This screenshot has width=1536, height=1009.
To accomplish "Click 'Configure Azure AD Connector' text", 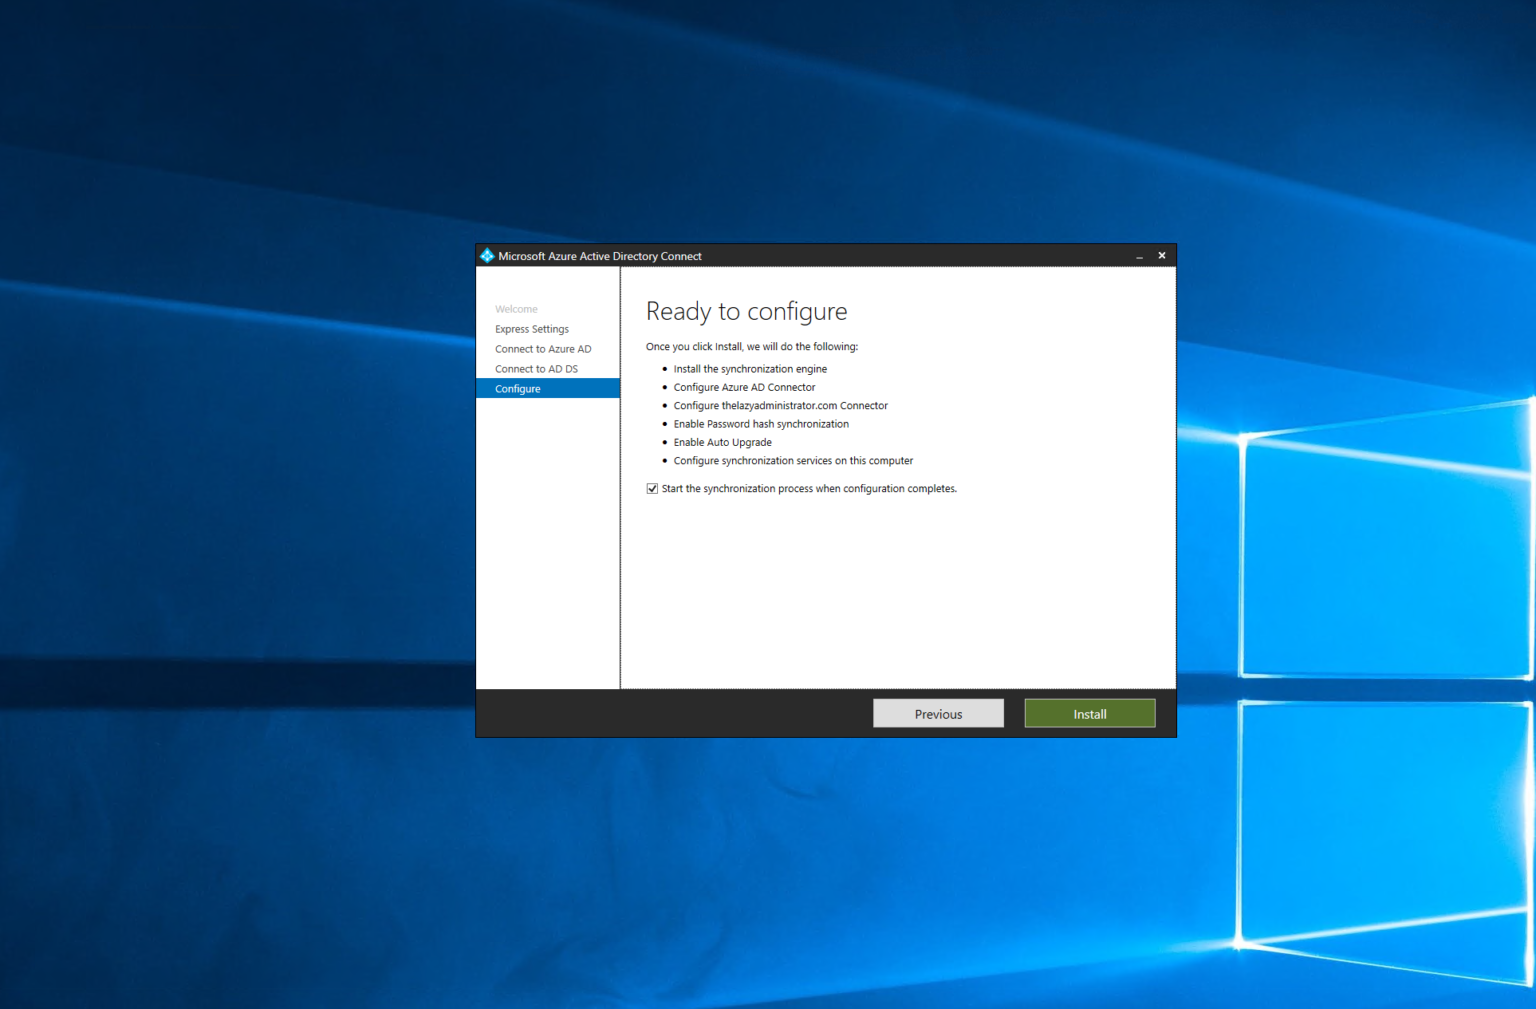I will pos(744,387).
